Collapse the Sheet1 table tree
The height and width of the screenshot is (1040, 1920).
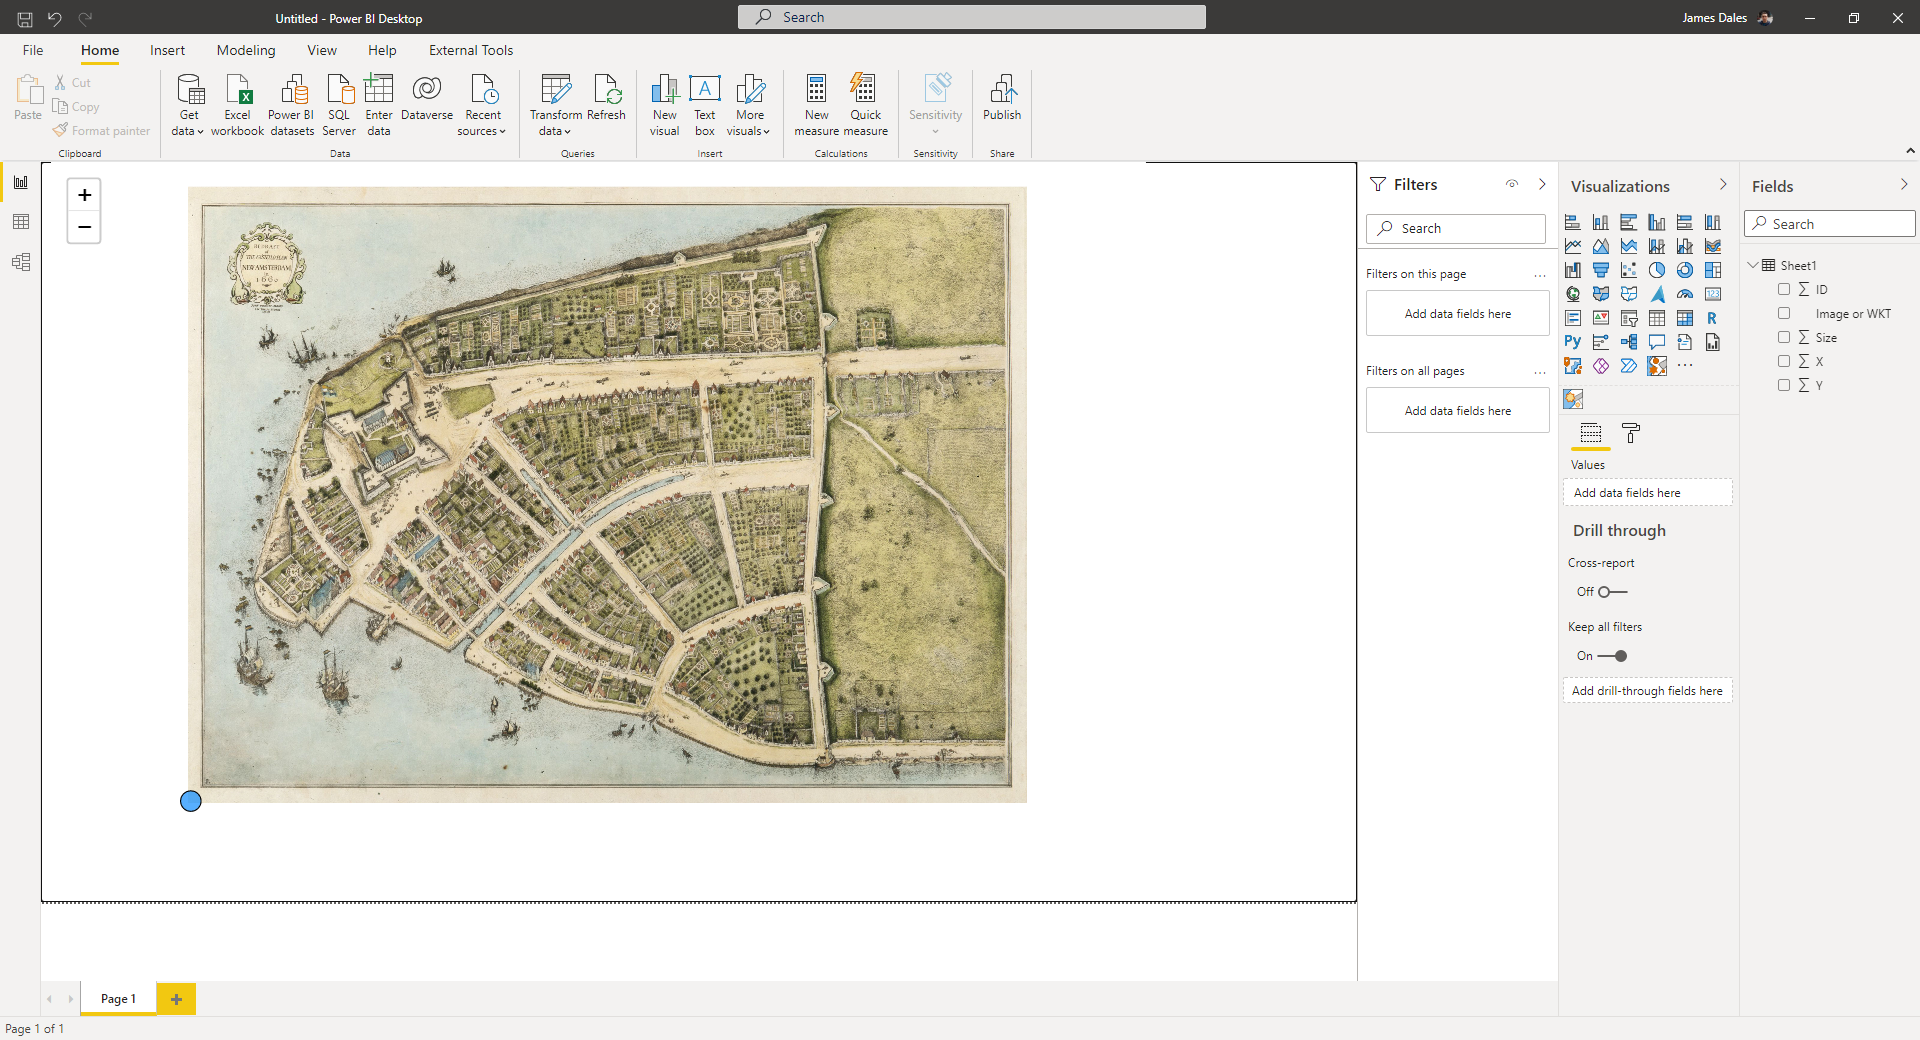1753,265
